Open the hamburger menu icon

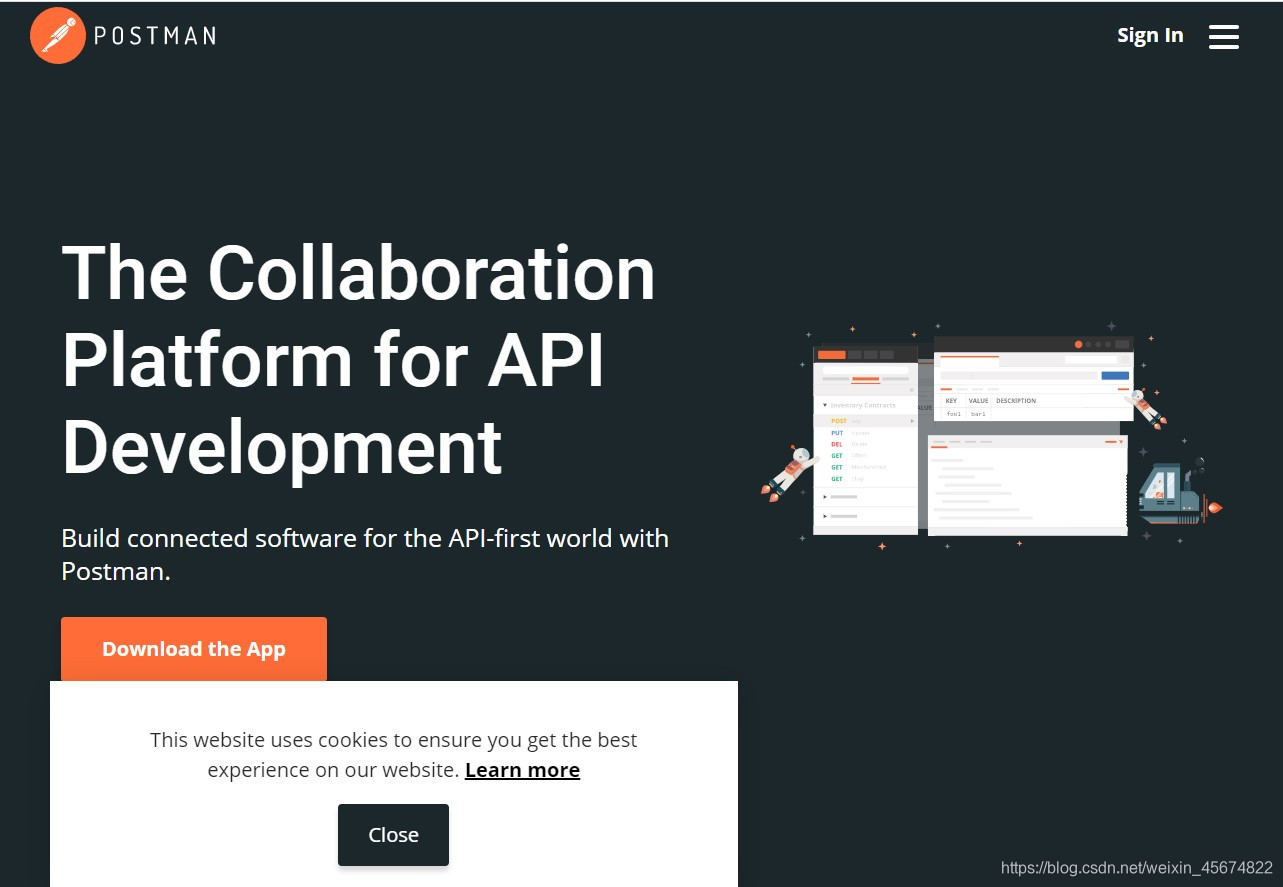coord(1223,37)
